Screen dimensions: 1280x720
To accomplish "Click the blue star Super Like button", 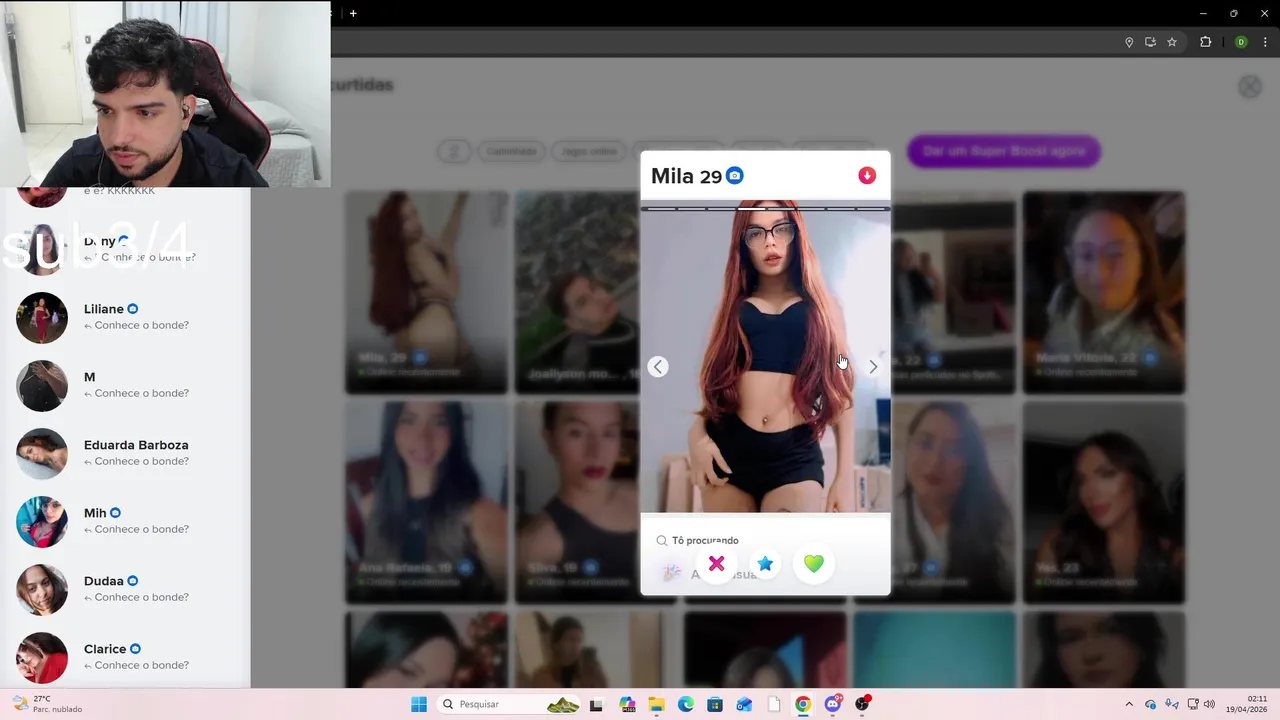I will tap(765, 564).
